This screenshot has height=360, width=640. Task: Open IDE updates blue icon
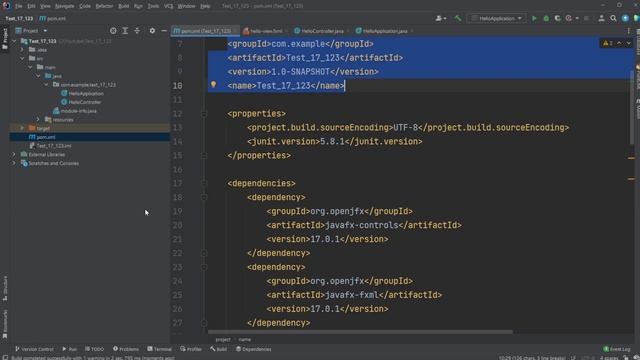tap(625, 18)
